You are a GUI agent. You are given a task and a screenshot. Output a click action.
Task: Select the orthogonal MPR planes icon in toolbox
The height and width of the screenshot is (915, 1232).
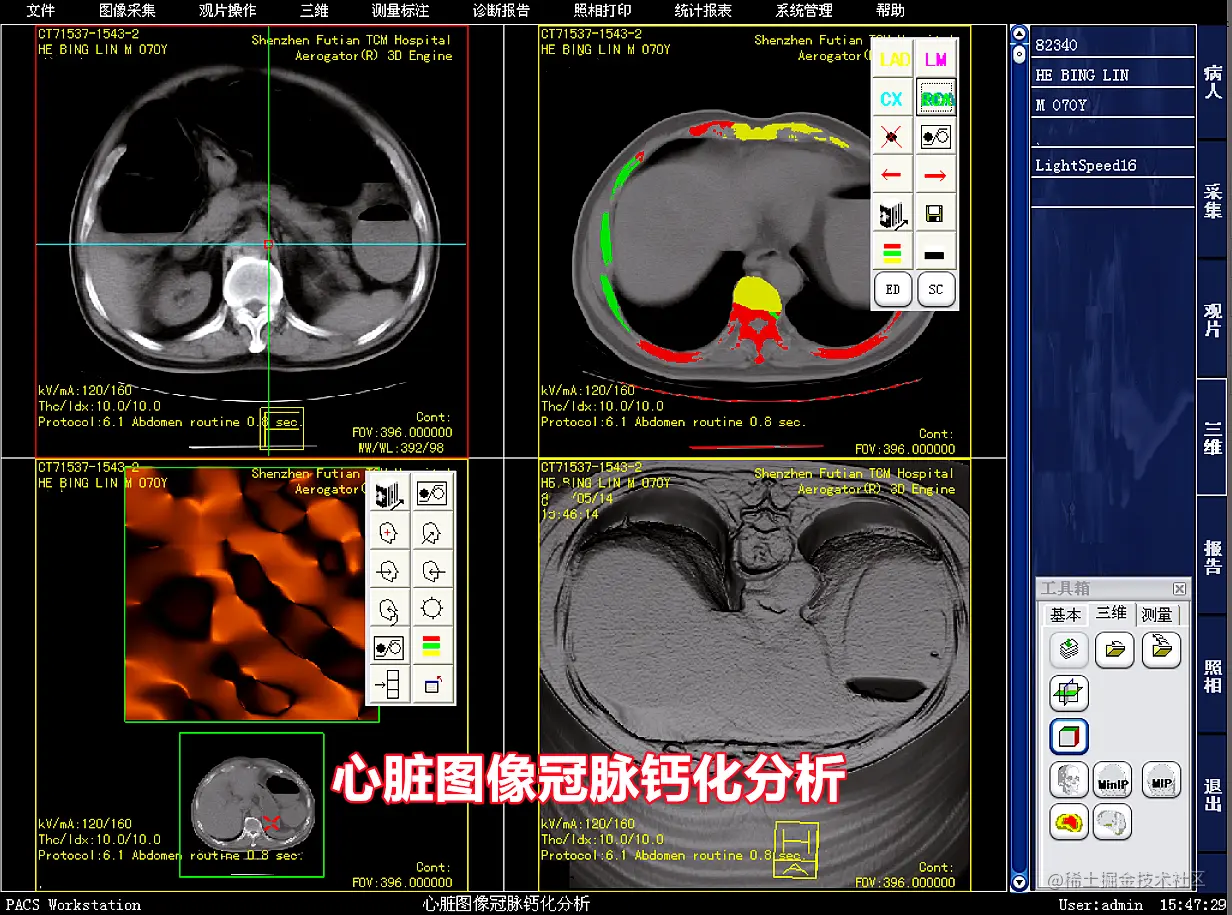(x=1069, y=693)
